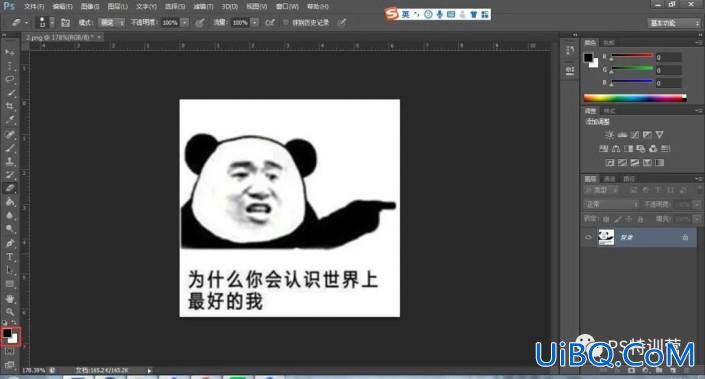705x379 pixels.
Task: Select the Eyedropper tool
Action: (x=9, y=120)
